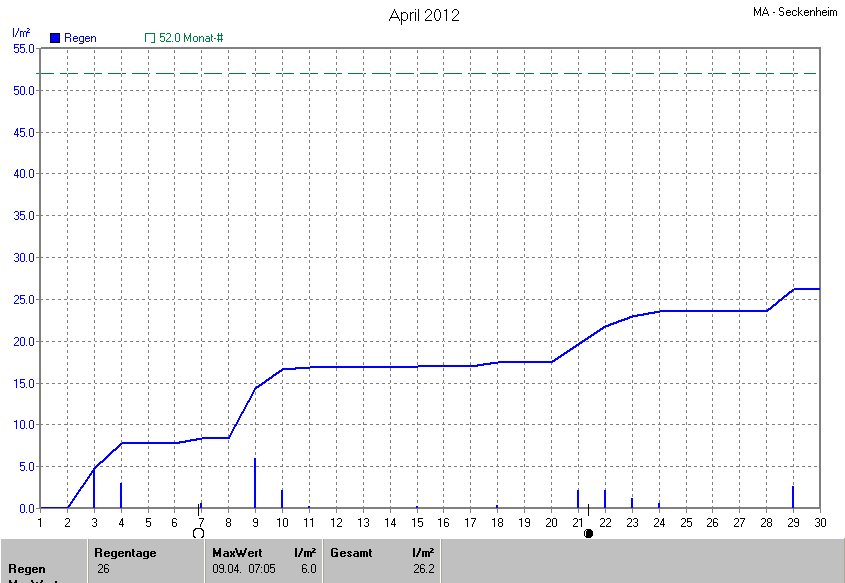Click the rain bar on day 10
The height and width of the screenshot is (583, 845).
pyautogui.click(x=282, y=499)
